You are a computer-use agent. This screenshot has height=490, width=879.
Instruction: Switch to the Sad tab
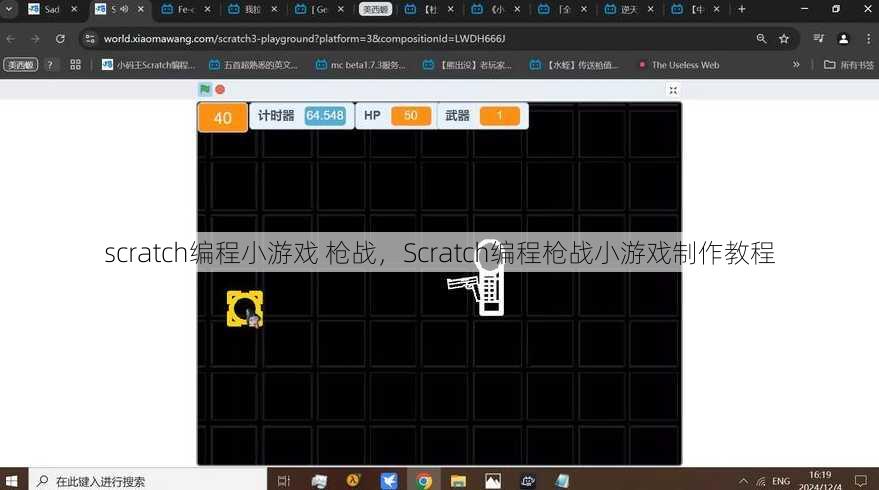pos(52,10)
